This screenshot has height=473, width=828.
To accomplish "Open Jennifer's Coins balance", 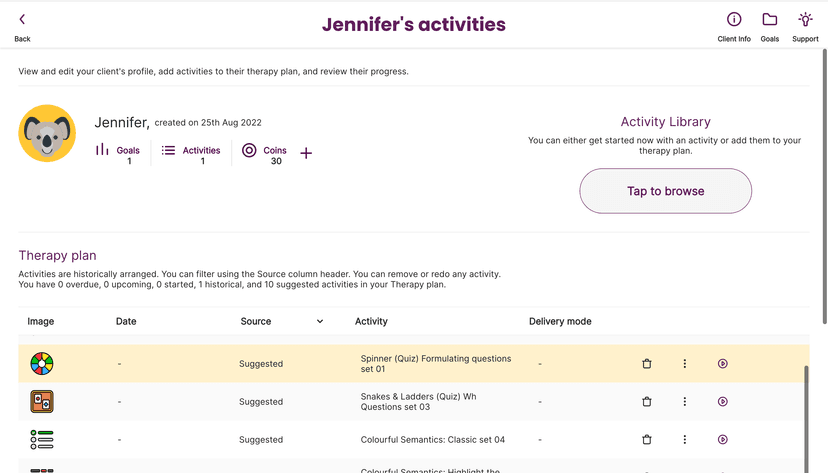I will (264, 154).
